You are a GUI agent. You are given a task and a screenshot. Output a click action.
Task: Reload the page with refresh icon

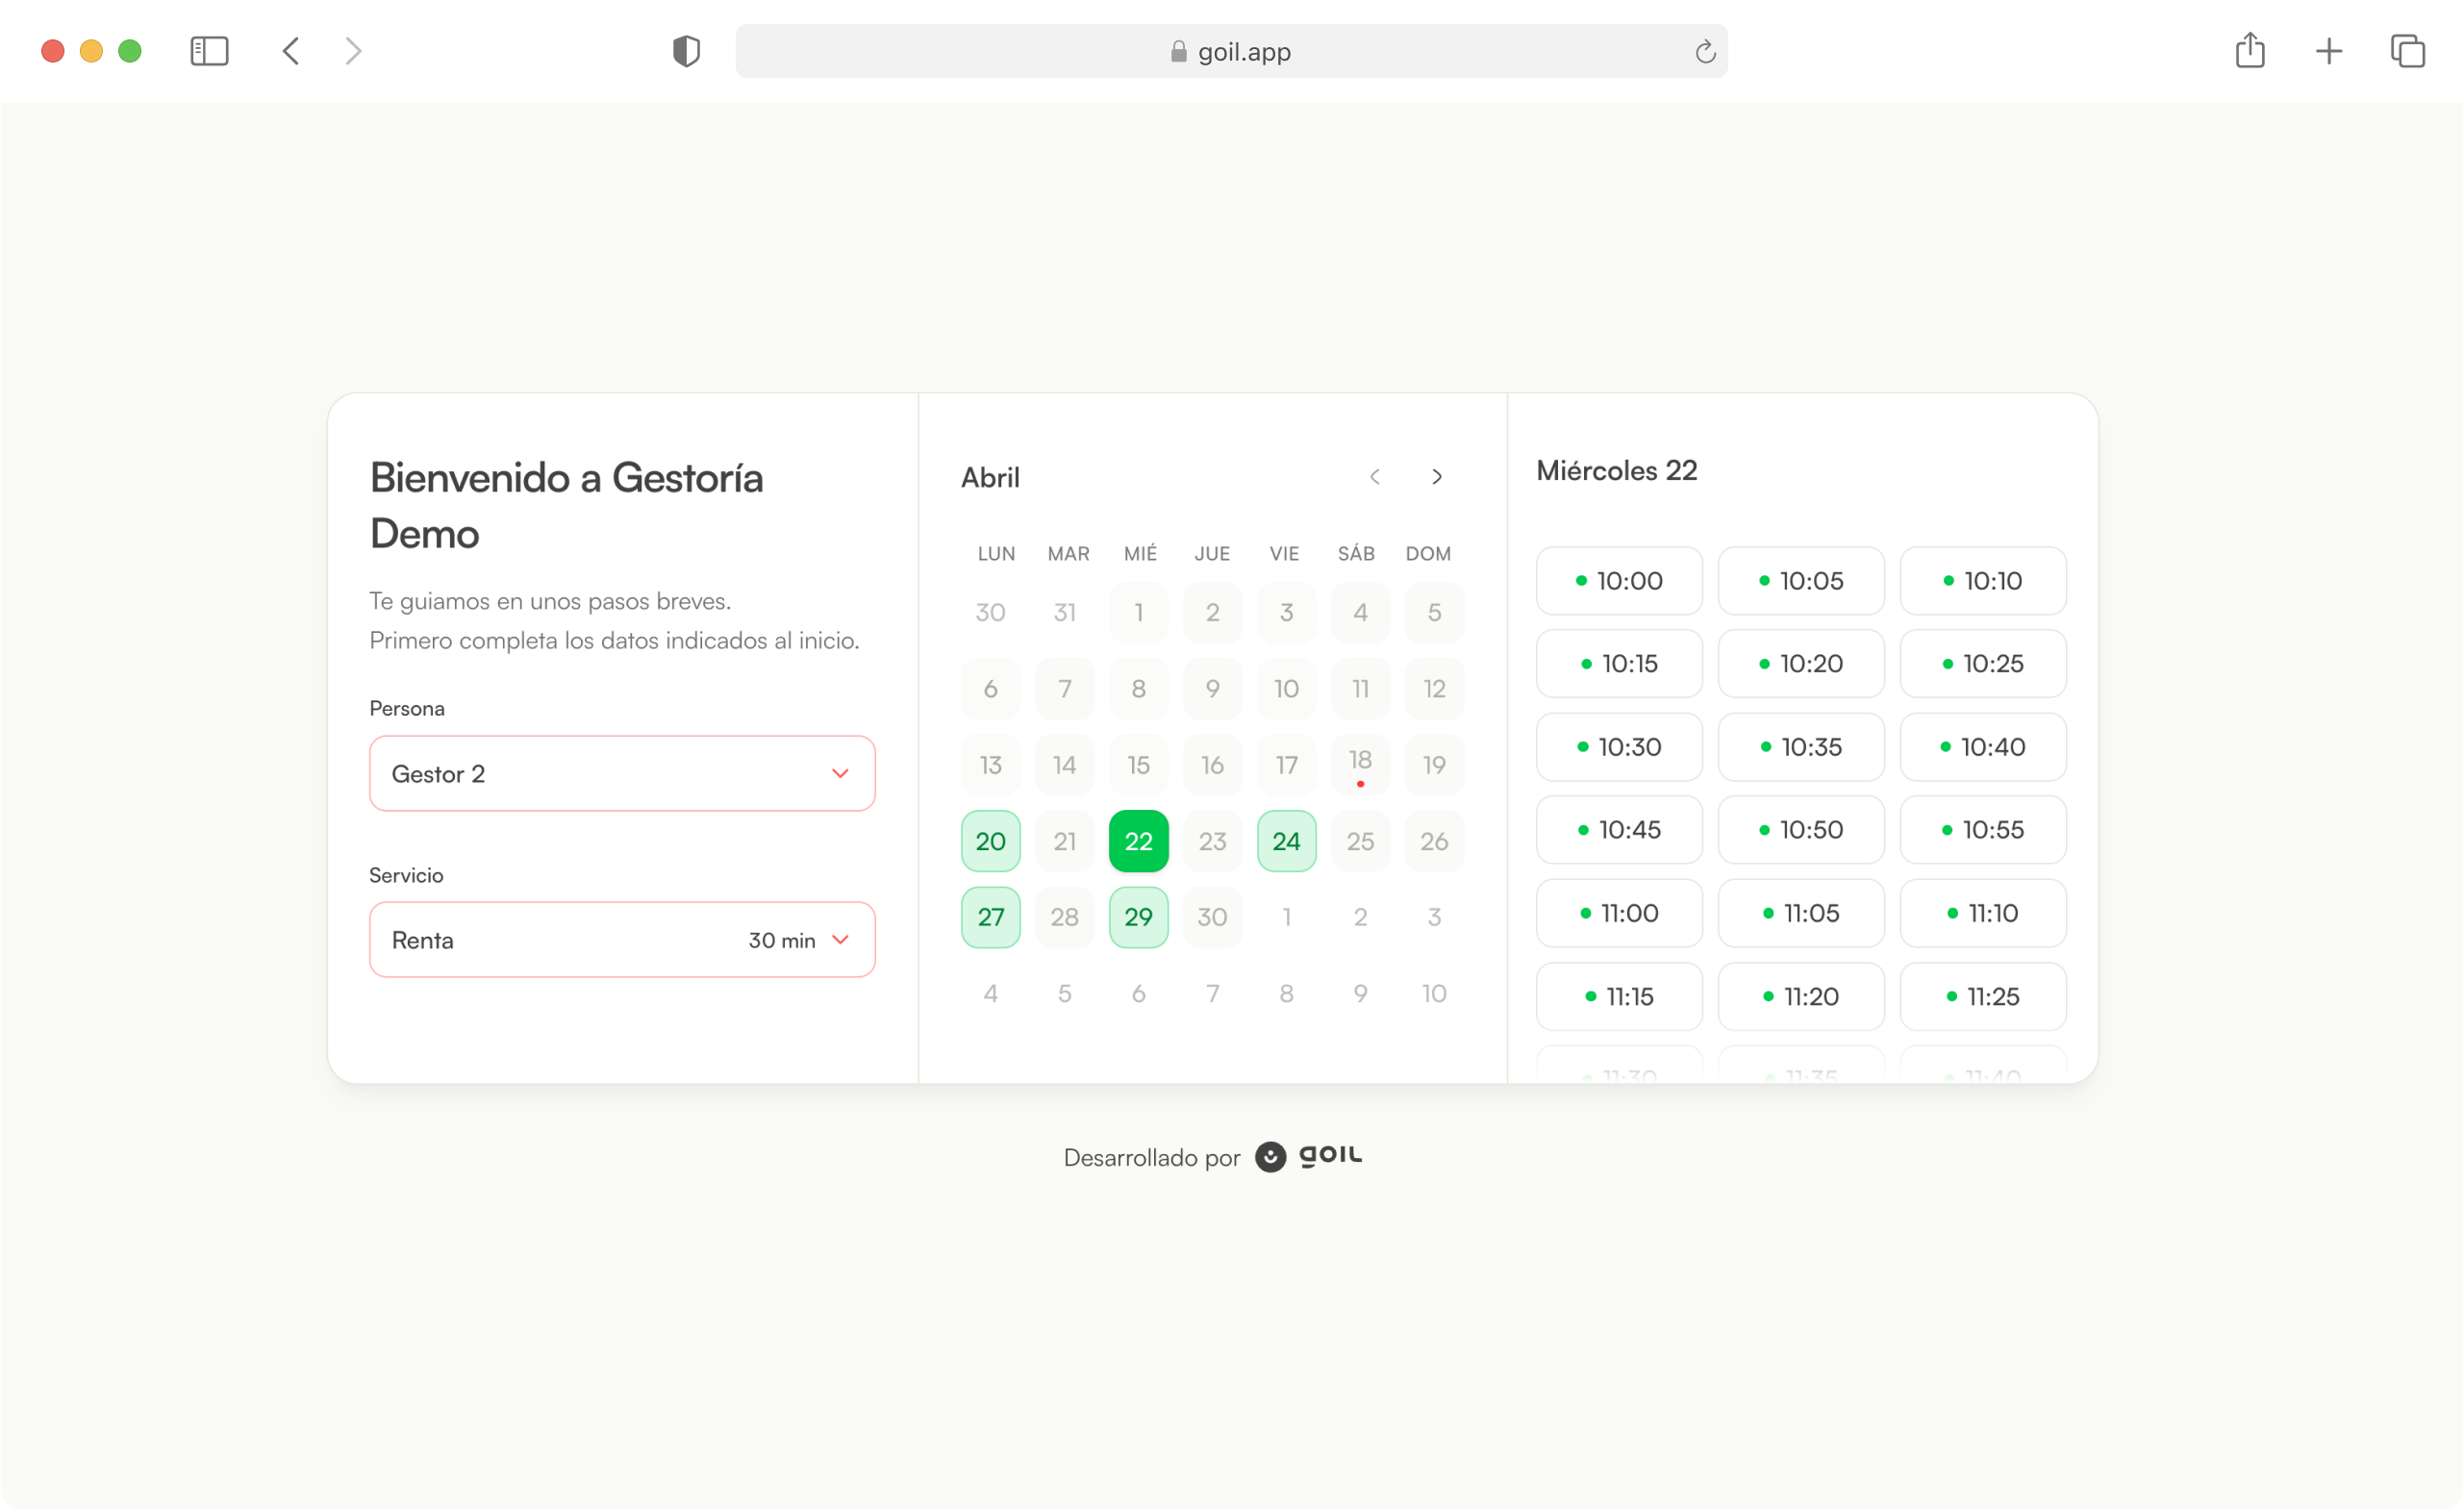click(x=1705, y=52)
